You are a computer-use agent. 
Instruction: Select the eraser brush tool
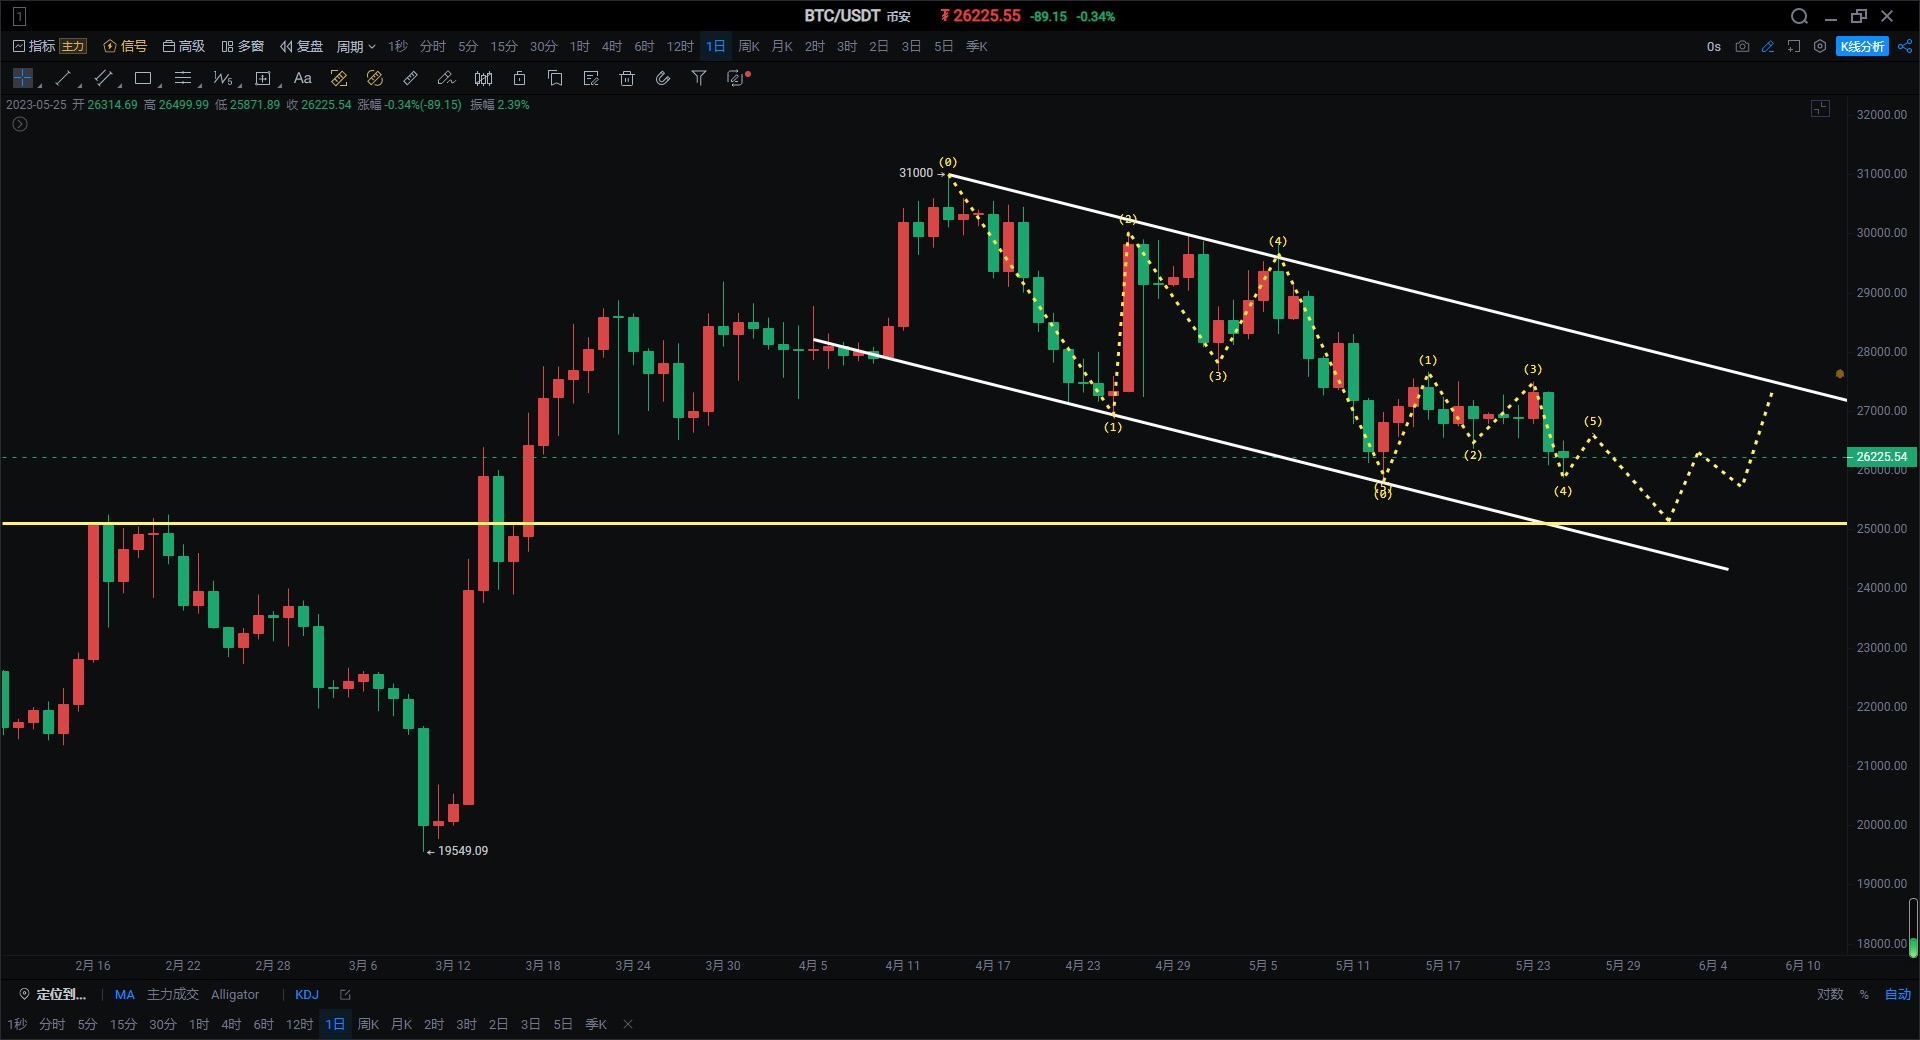pos(446,78)
